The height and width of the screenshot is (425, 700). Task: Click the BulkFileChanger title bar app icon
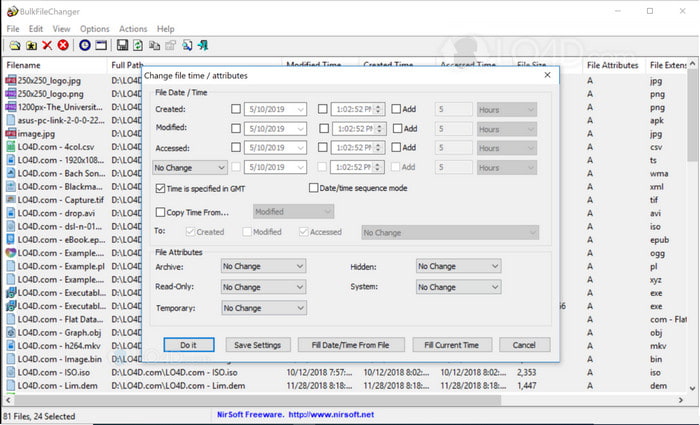pyautogui.click(x=12, y=12)
